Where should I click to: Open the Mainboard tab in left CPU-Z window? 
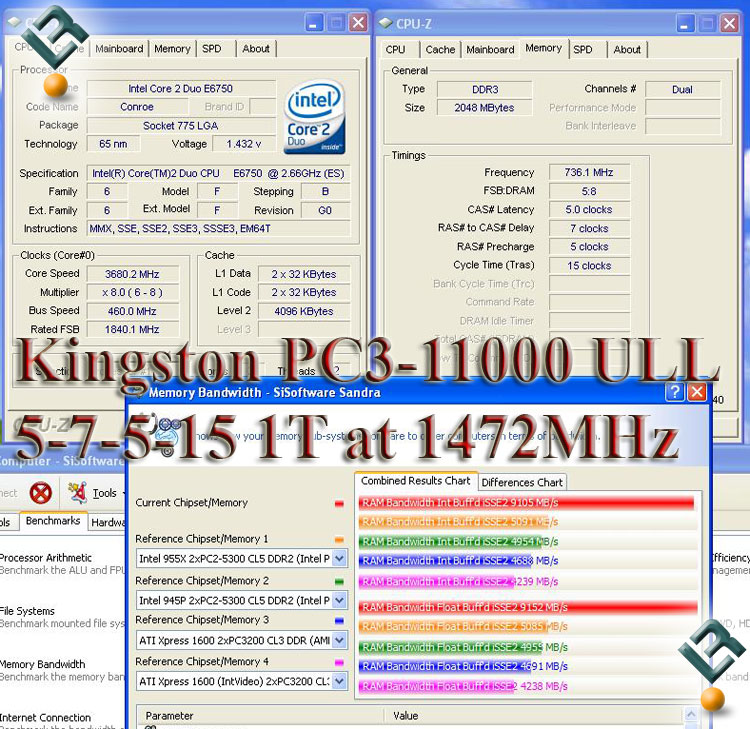pyautogui.click(x=119, y=49)
